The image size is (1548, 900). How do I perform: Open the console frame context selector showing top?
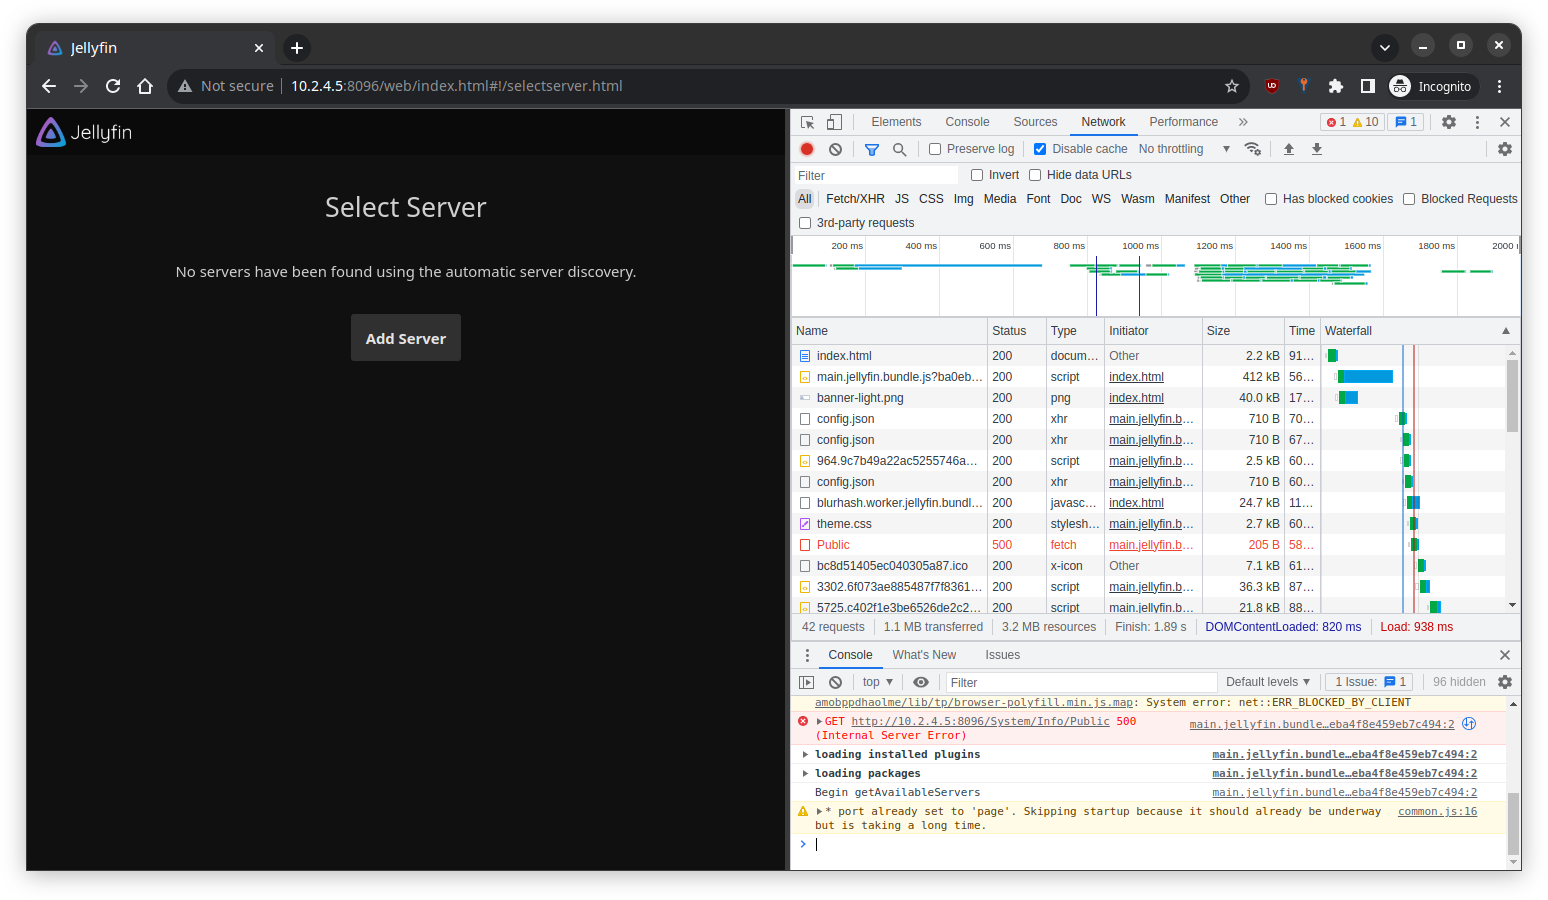coord(876,681)
